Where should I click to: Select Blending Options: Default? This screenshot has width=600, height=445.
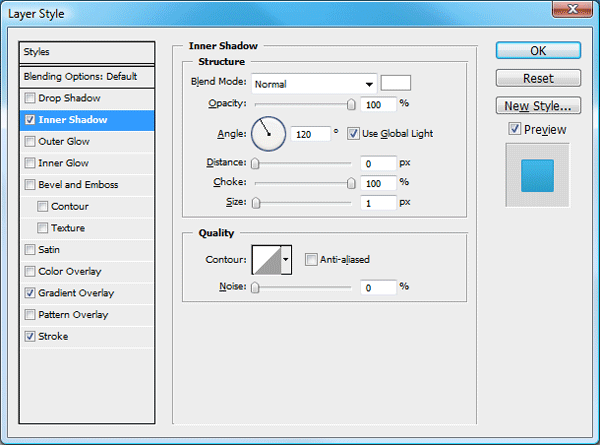(x=87, y=77)
